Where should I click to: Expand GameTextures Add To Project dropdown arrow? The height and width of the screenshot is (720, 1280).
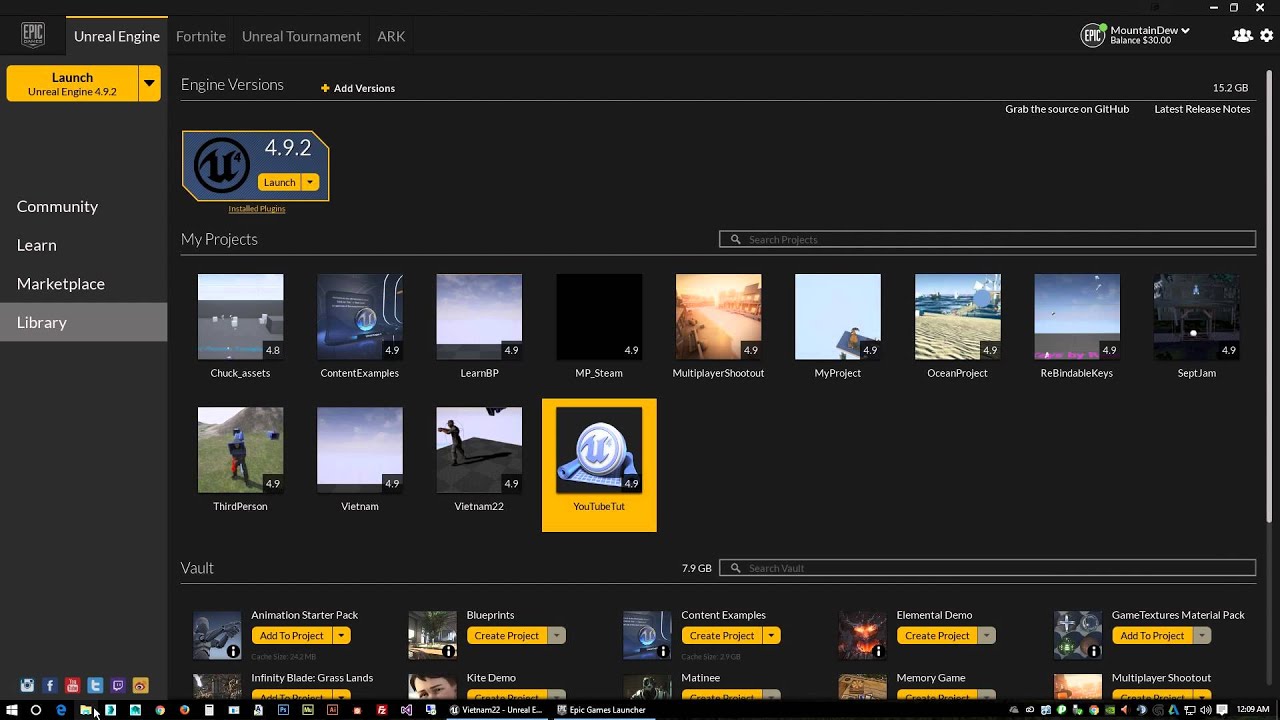point(1202,636)
